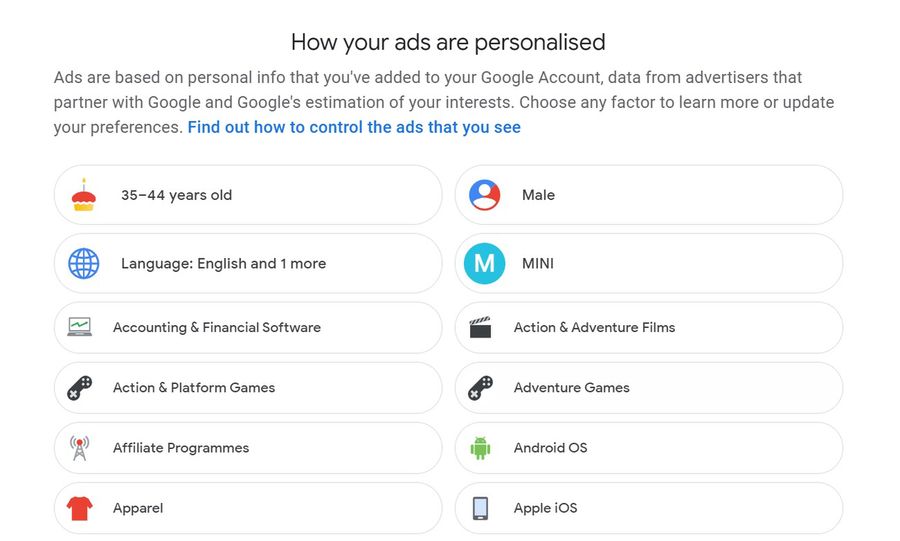This screenshot has width=900, height=541.
Task: Select the Action & Adventure Films interest
Action: [649, 328]
